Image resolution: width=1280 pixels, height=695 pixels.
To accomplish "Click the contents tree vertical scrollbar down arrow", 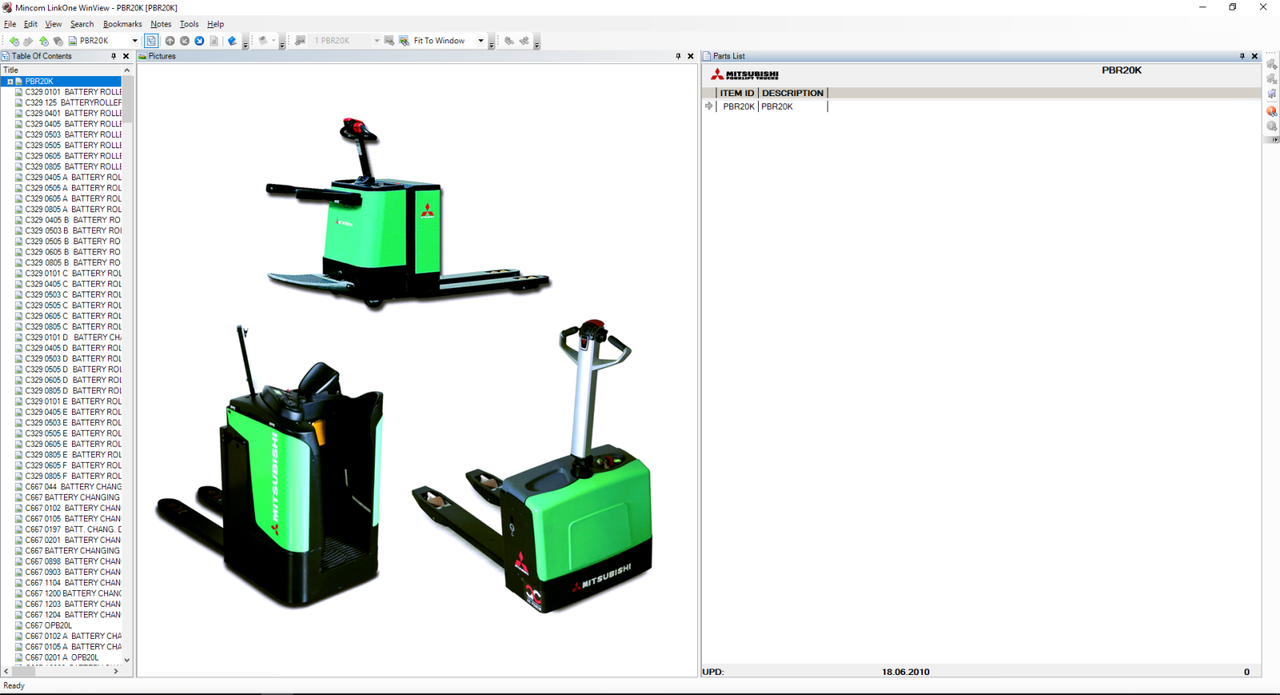I will pyautogui.click(x=127, y=660).
